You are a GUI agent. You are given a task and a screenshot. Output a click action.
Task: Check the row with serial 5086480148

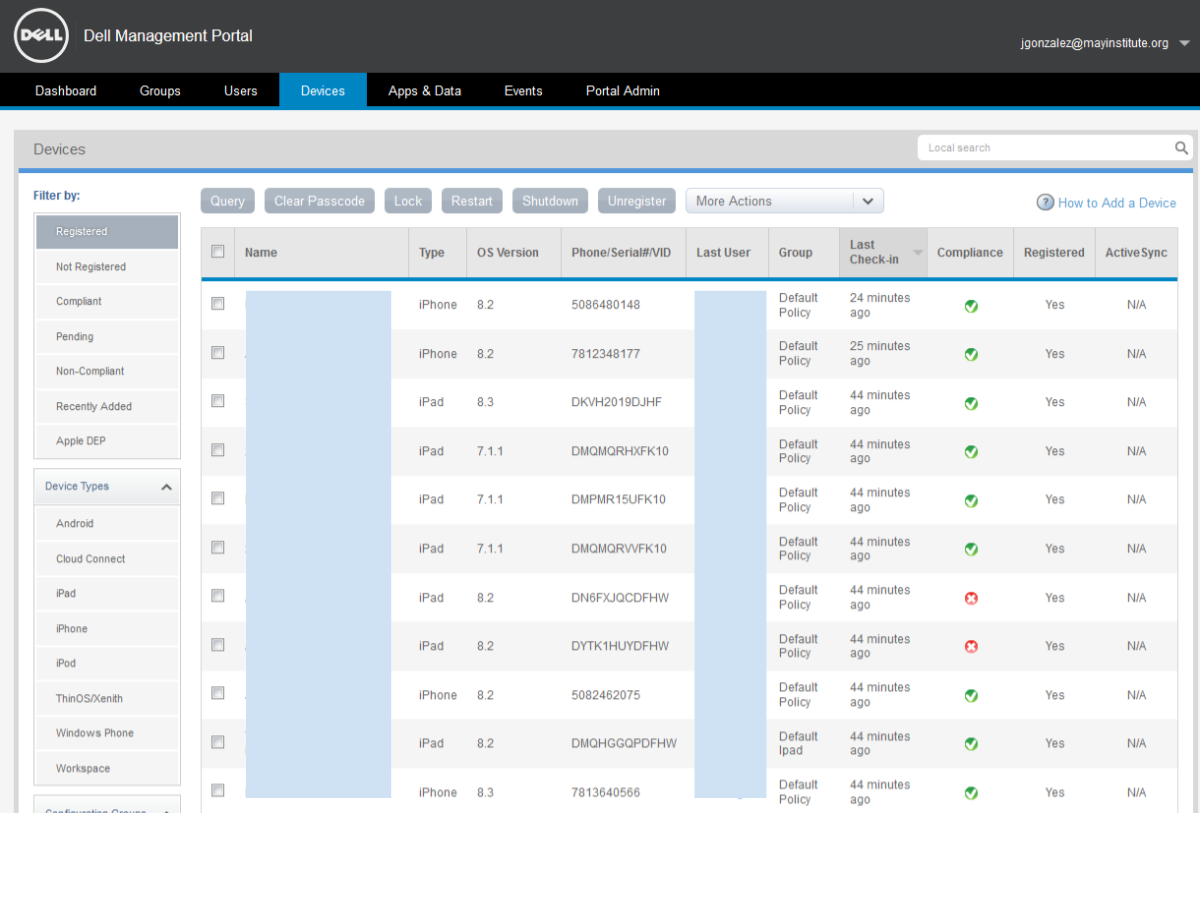pyautogui.click(x=218, y=303)
